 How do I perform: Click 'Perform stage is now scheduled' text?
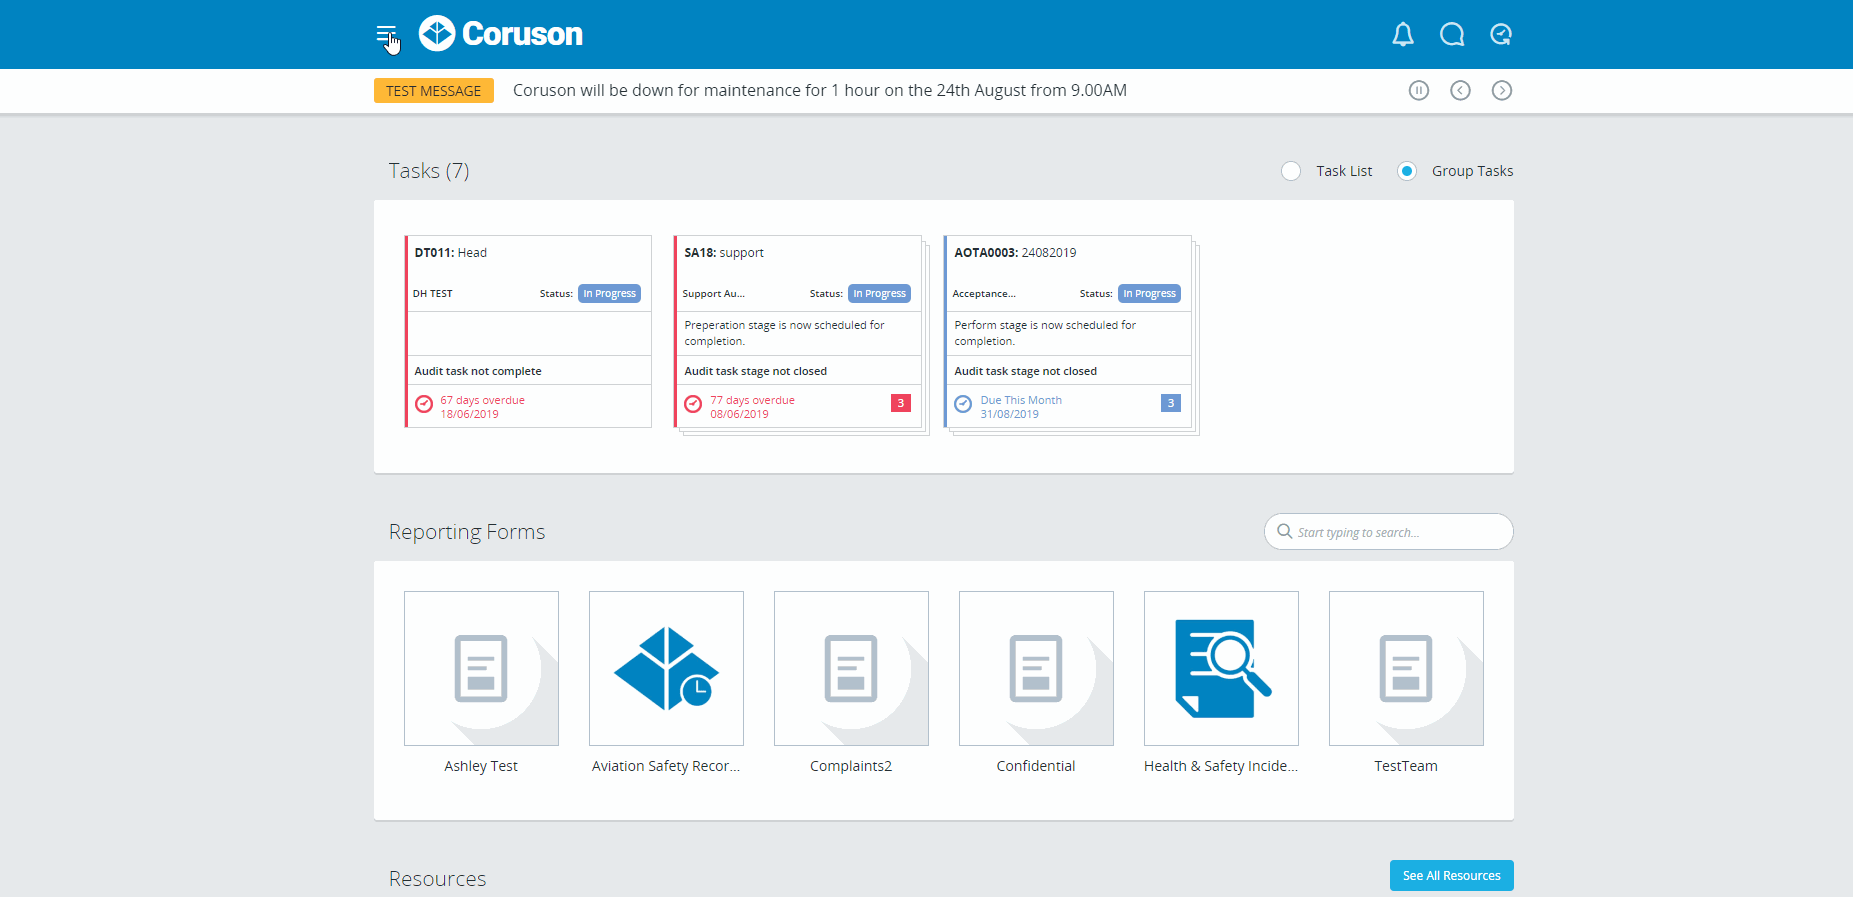point(1045,333)
